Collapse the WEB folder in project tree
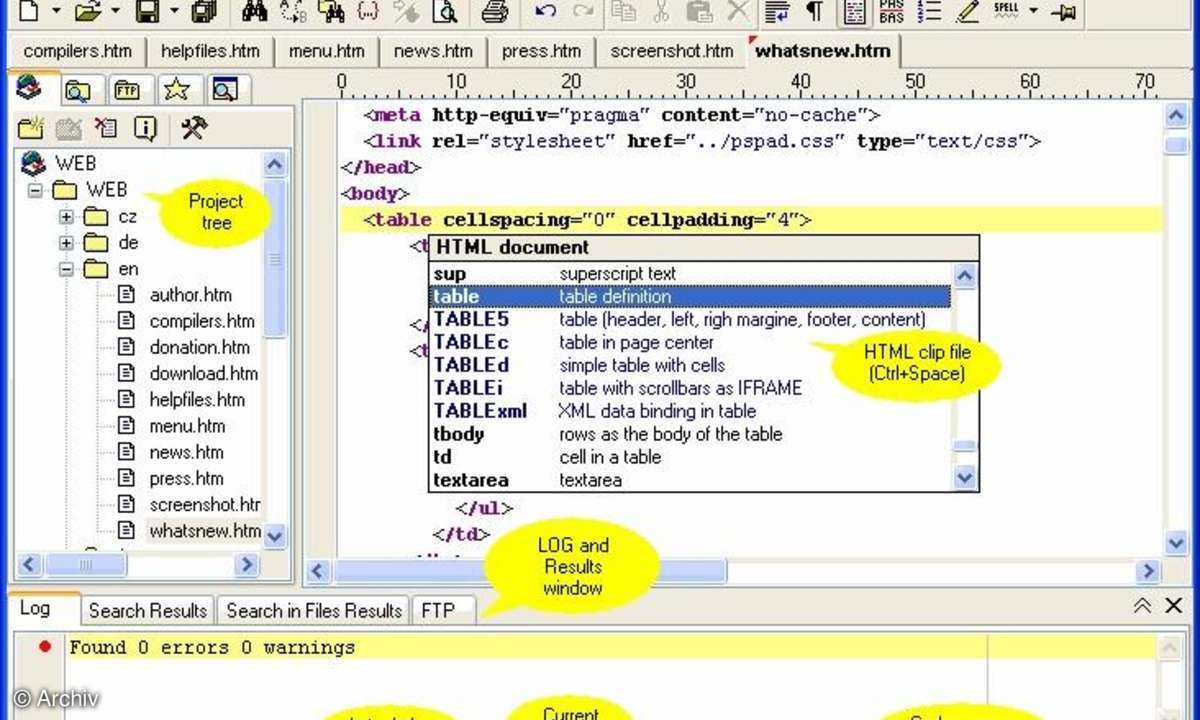Screen dimensions: 1200x720 click(35, 189)
